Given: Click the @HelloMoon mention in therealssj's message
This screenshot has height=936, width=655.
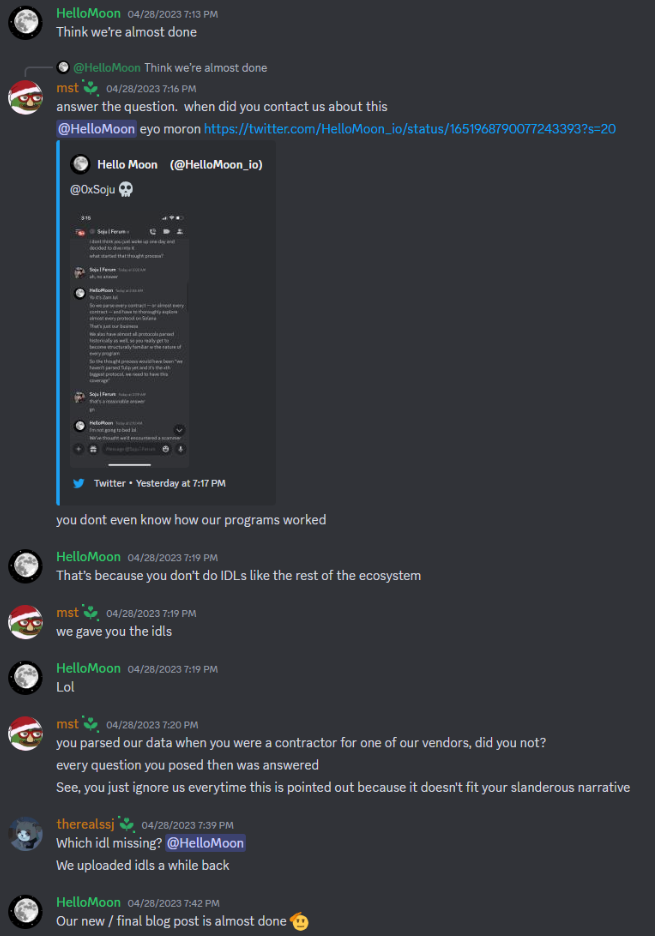Looking at the screenshot, I should pos(205,843).
